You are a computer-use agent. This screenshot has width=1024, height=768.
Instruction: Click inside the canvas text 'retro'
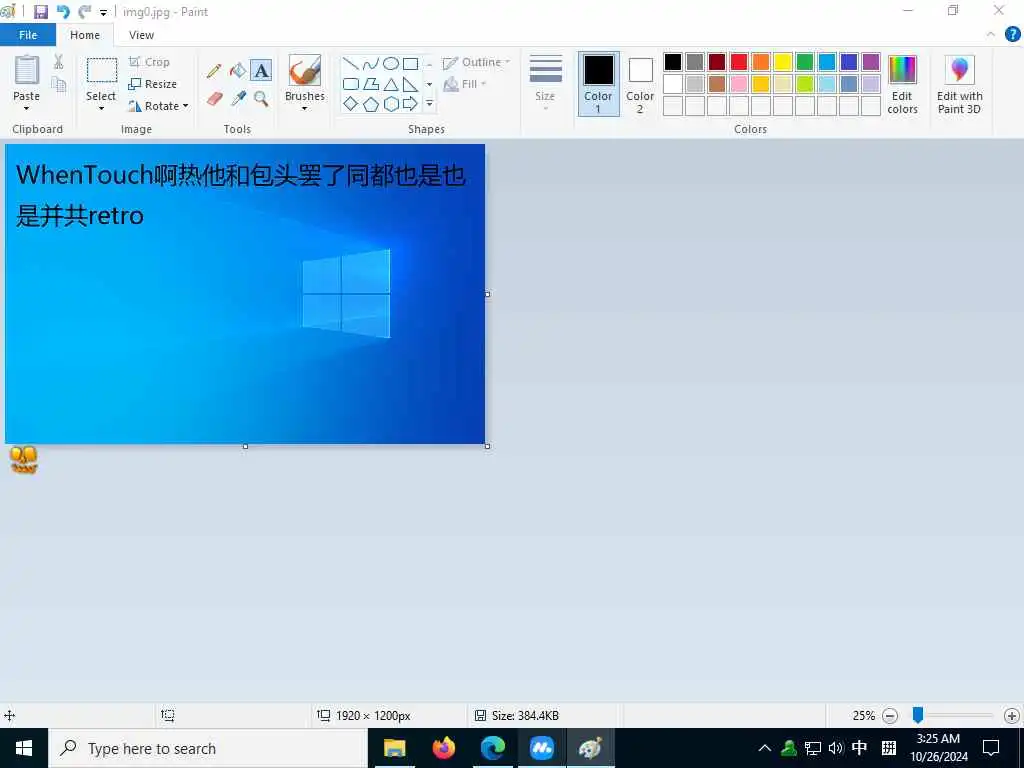116,216
